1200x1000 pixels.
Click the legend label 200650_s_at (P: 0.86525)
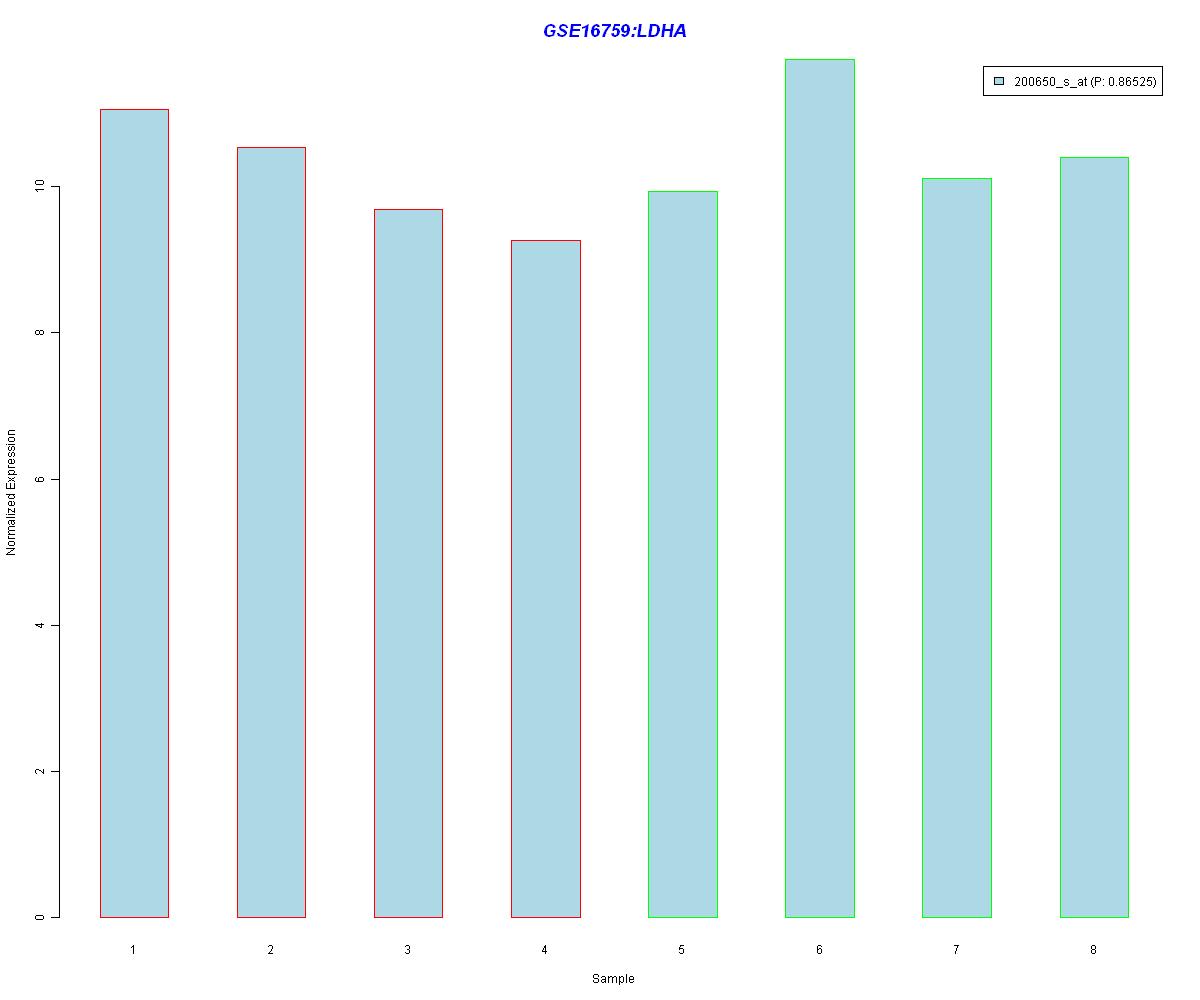[1085, 83]
